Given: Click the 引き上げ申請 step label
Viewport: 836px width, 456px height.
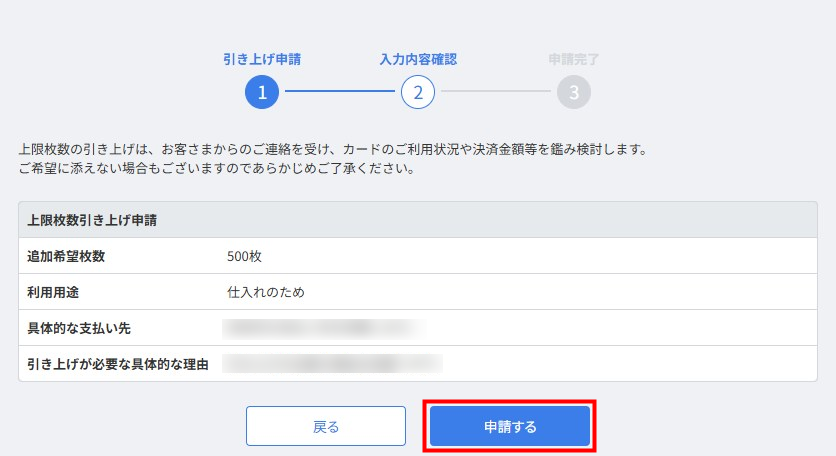Looking at the screenshot, I should point(262,59).
